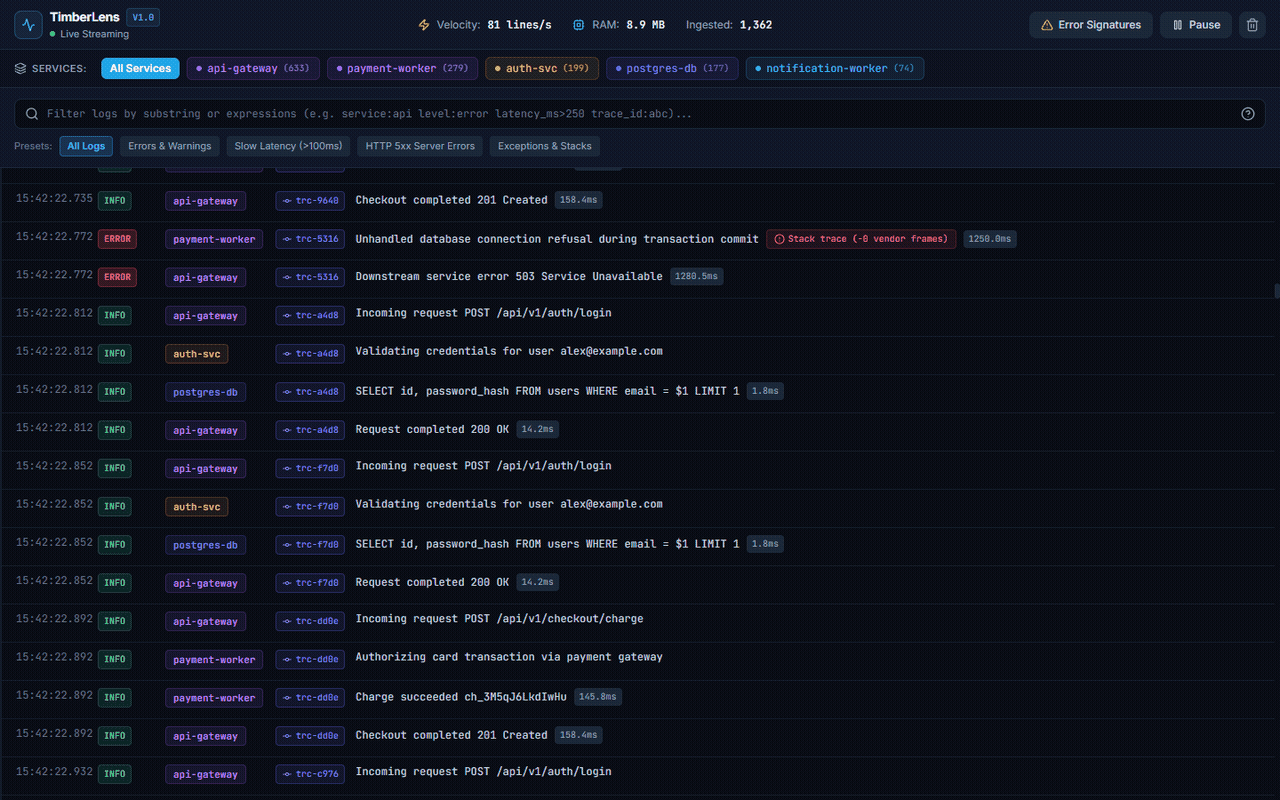Click trc-a4d8 chip on 15:42:22.812 auth-svc row
Image resolution: width=1280 pixels, height=800 pixels.
[x=309, y=353]
